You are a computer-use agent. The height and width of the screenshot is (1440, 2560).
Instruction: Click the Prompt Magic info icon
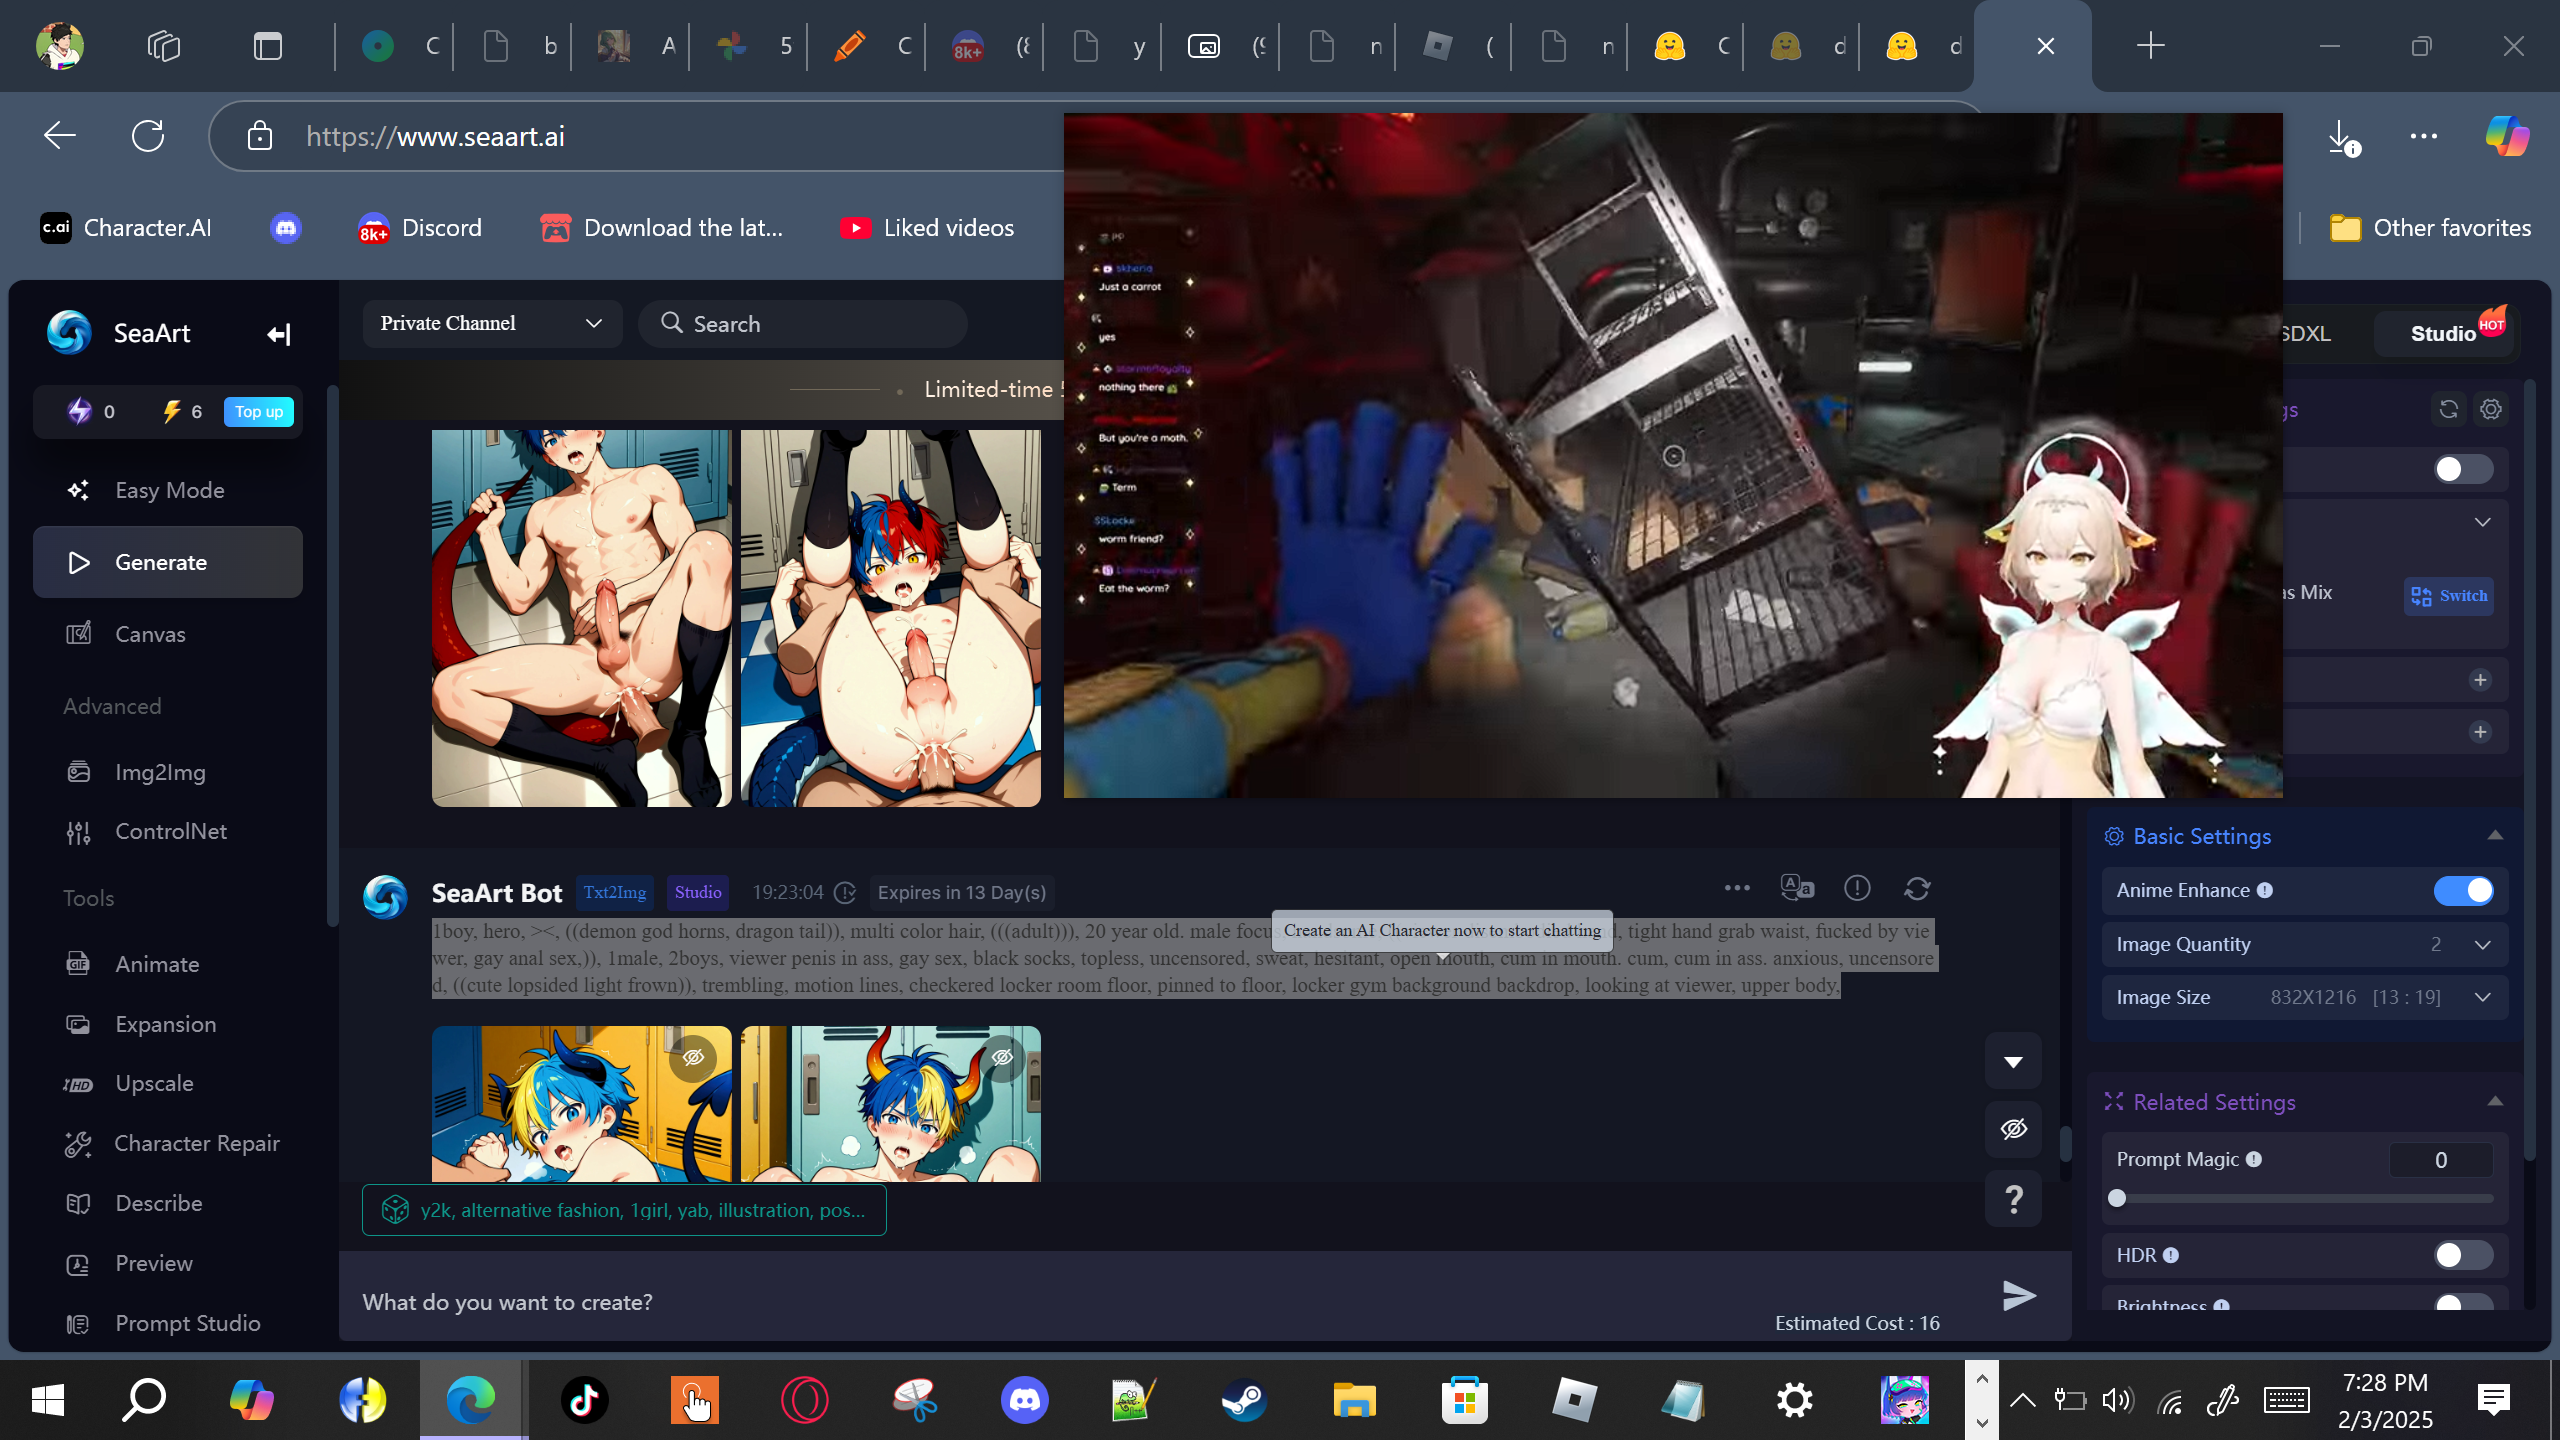[2254, 1159]
